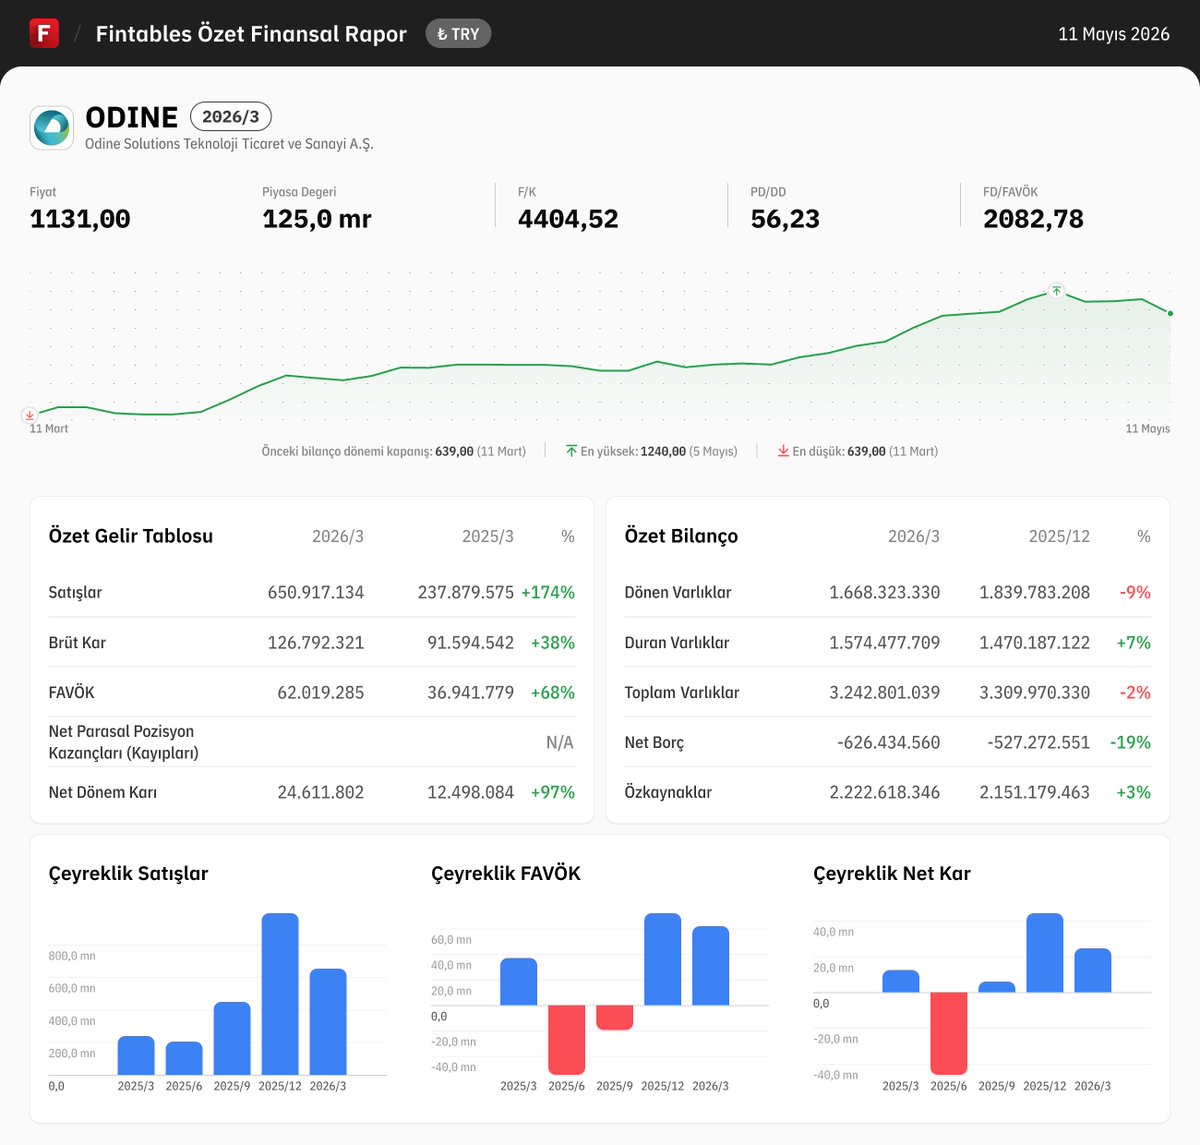The width and height of the screenshot is (1200, 1145).
Task: Click the 2025/3 bar in Çeyreklik FAVÖK
Action: (519, 982)
